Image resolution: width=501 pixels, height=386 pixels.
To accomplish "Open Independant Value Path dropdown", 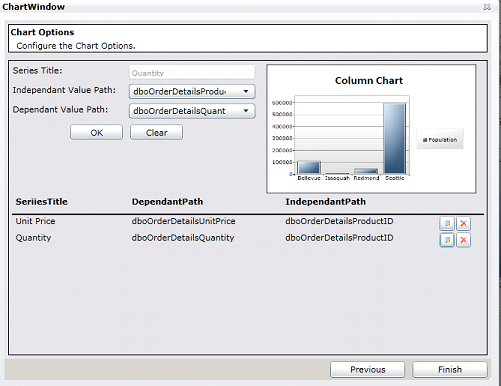I will (x=192, y=91).
